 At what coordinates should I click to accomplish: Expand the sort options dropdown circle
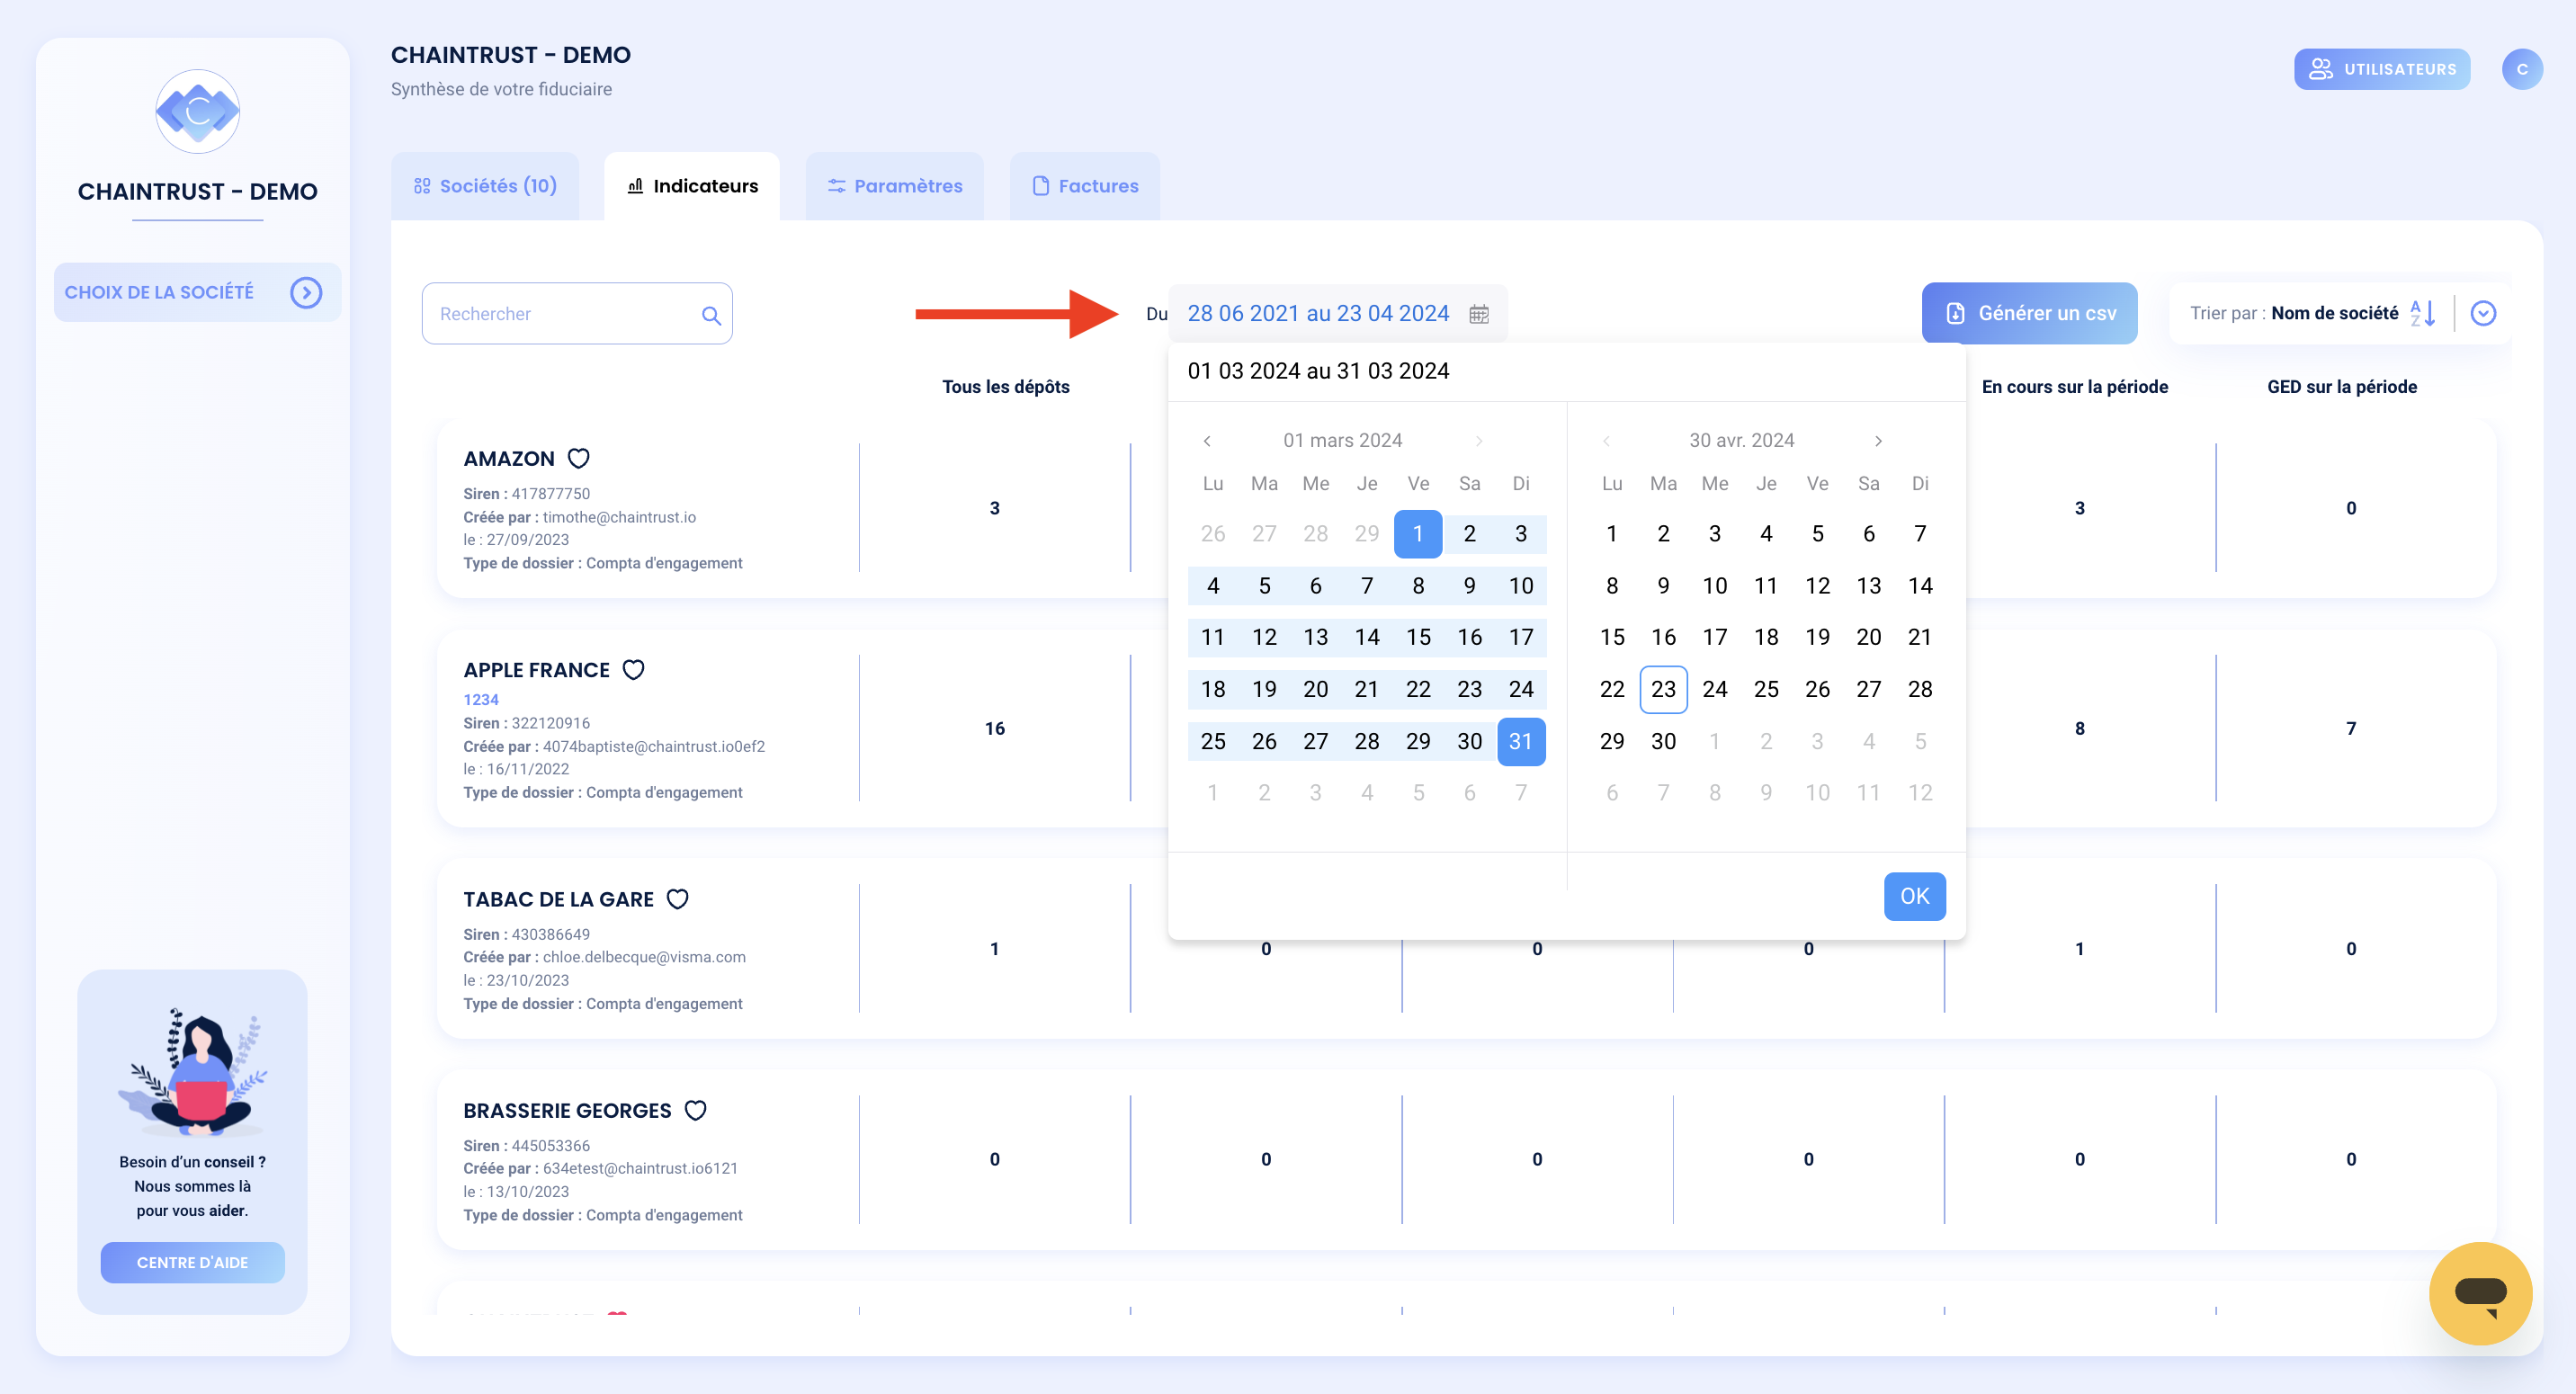[x=2483, y=313]
